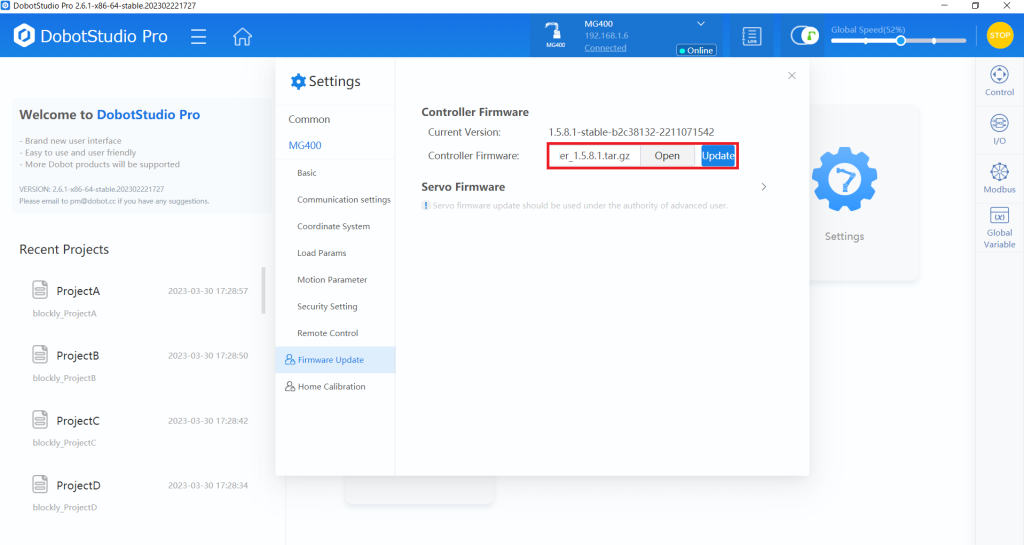This screenshot has width=1024, height=545.
Task: Click the Open firmware file button
Action: [667, 156]
